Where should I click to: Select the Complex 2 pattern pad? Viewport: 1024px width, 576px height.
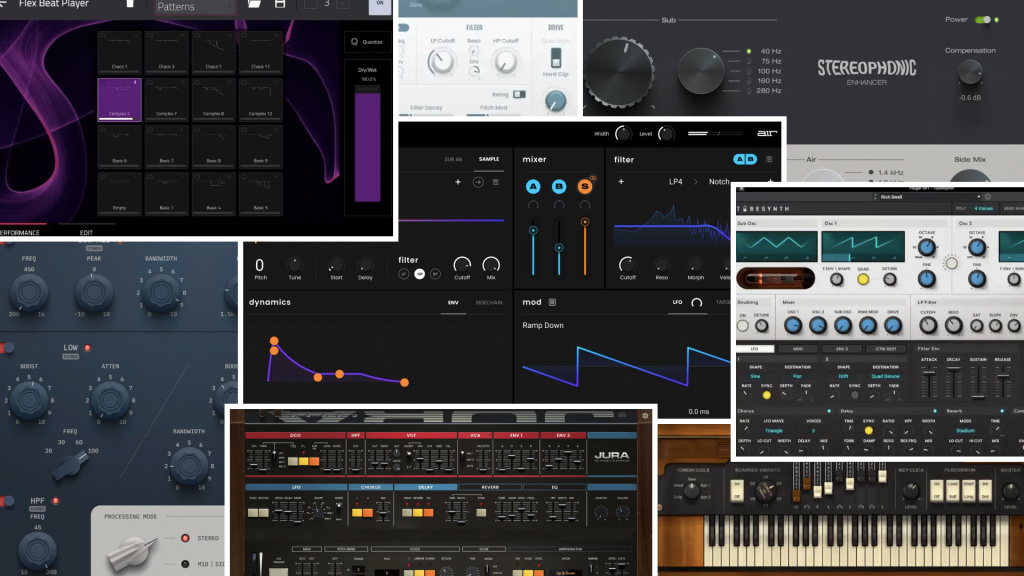(120, 99)
